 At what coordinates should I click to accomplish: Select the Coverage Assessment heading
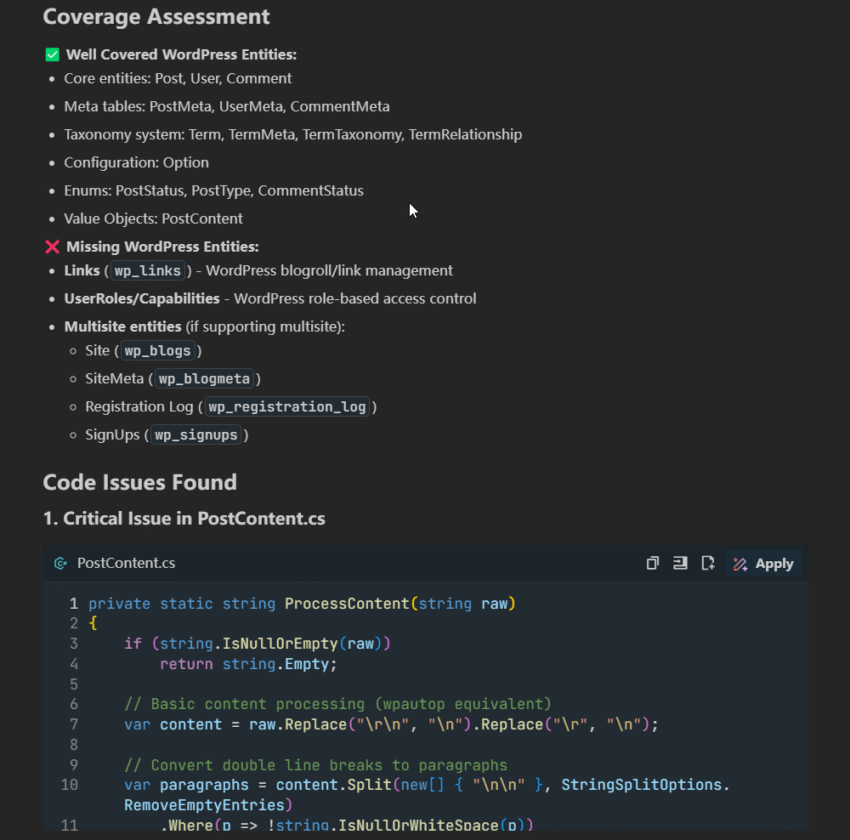coord(156,17)
